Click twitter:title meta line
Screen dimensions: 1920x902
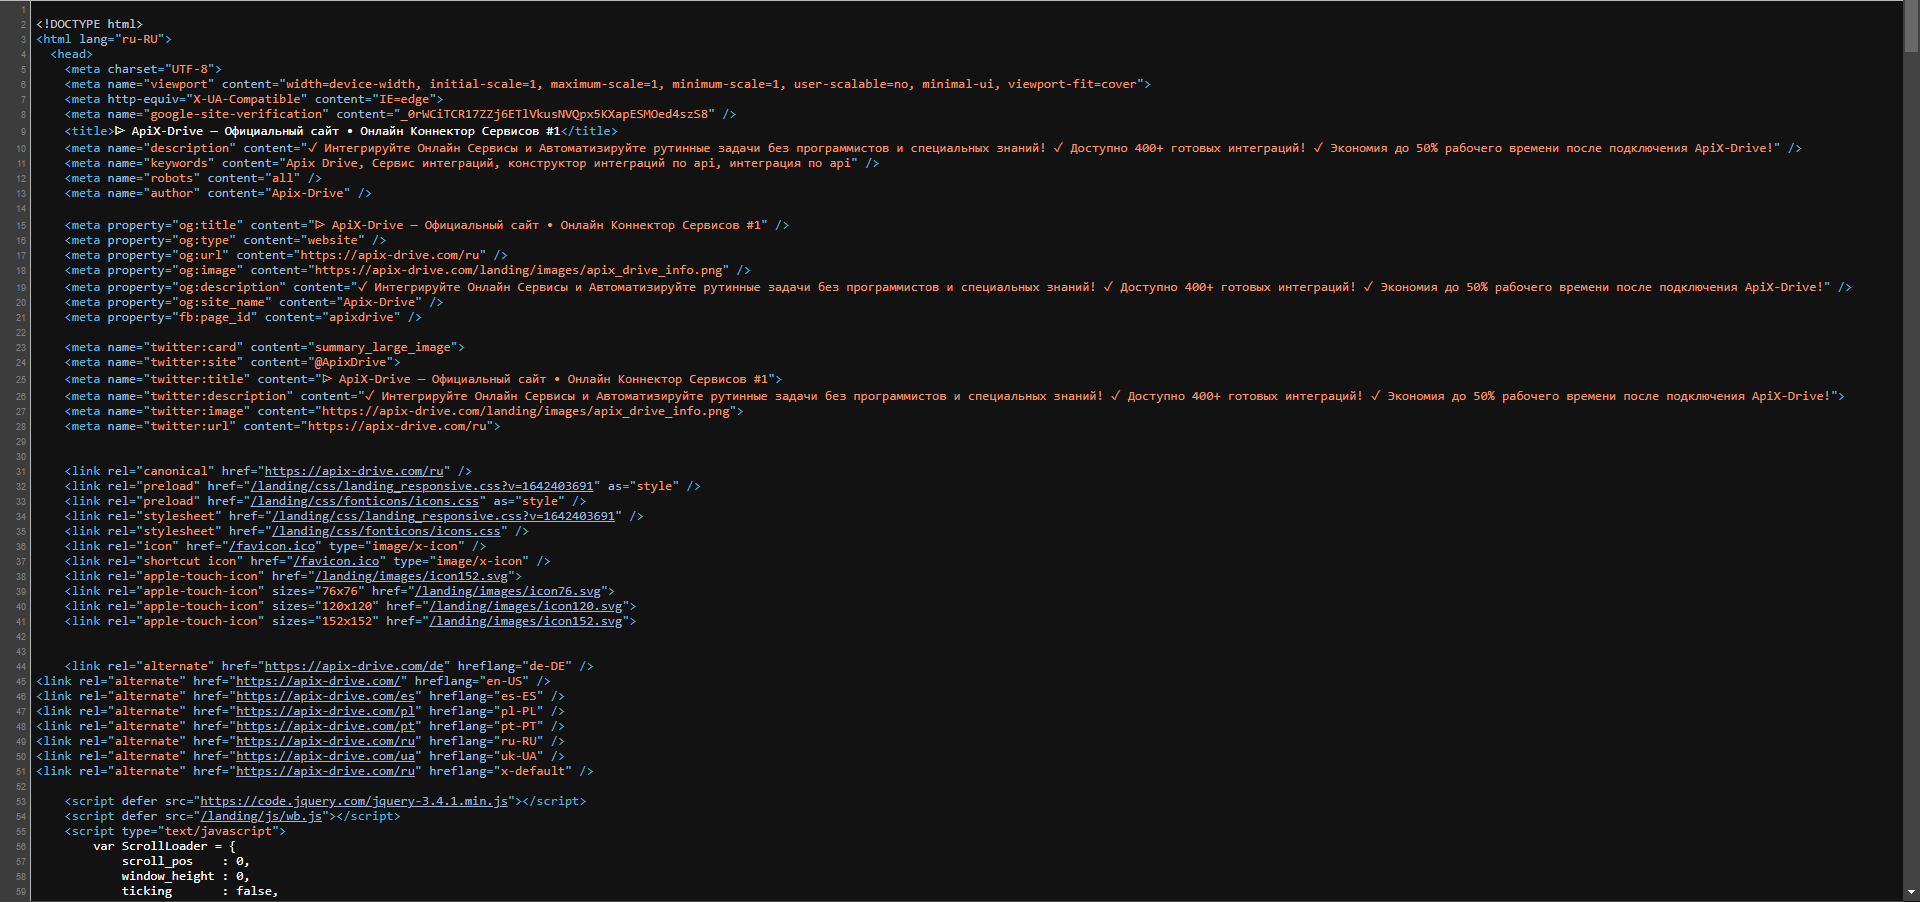(424, 379)
